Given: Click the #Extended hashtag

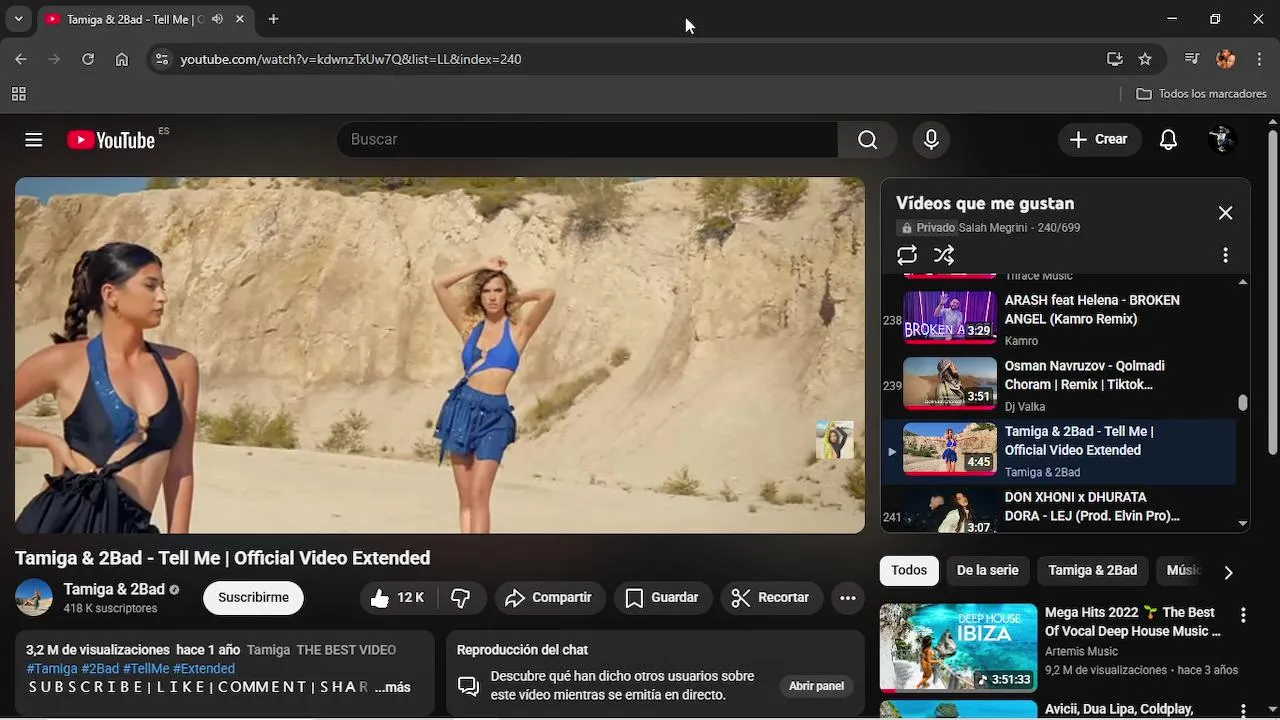Looking at the screenshot, I should click(204, 669).
